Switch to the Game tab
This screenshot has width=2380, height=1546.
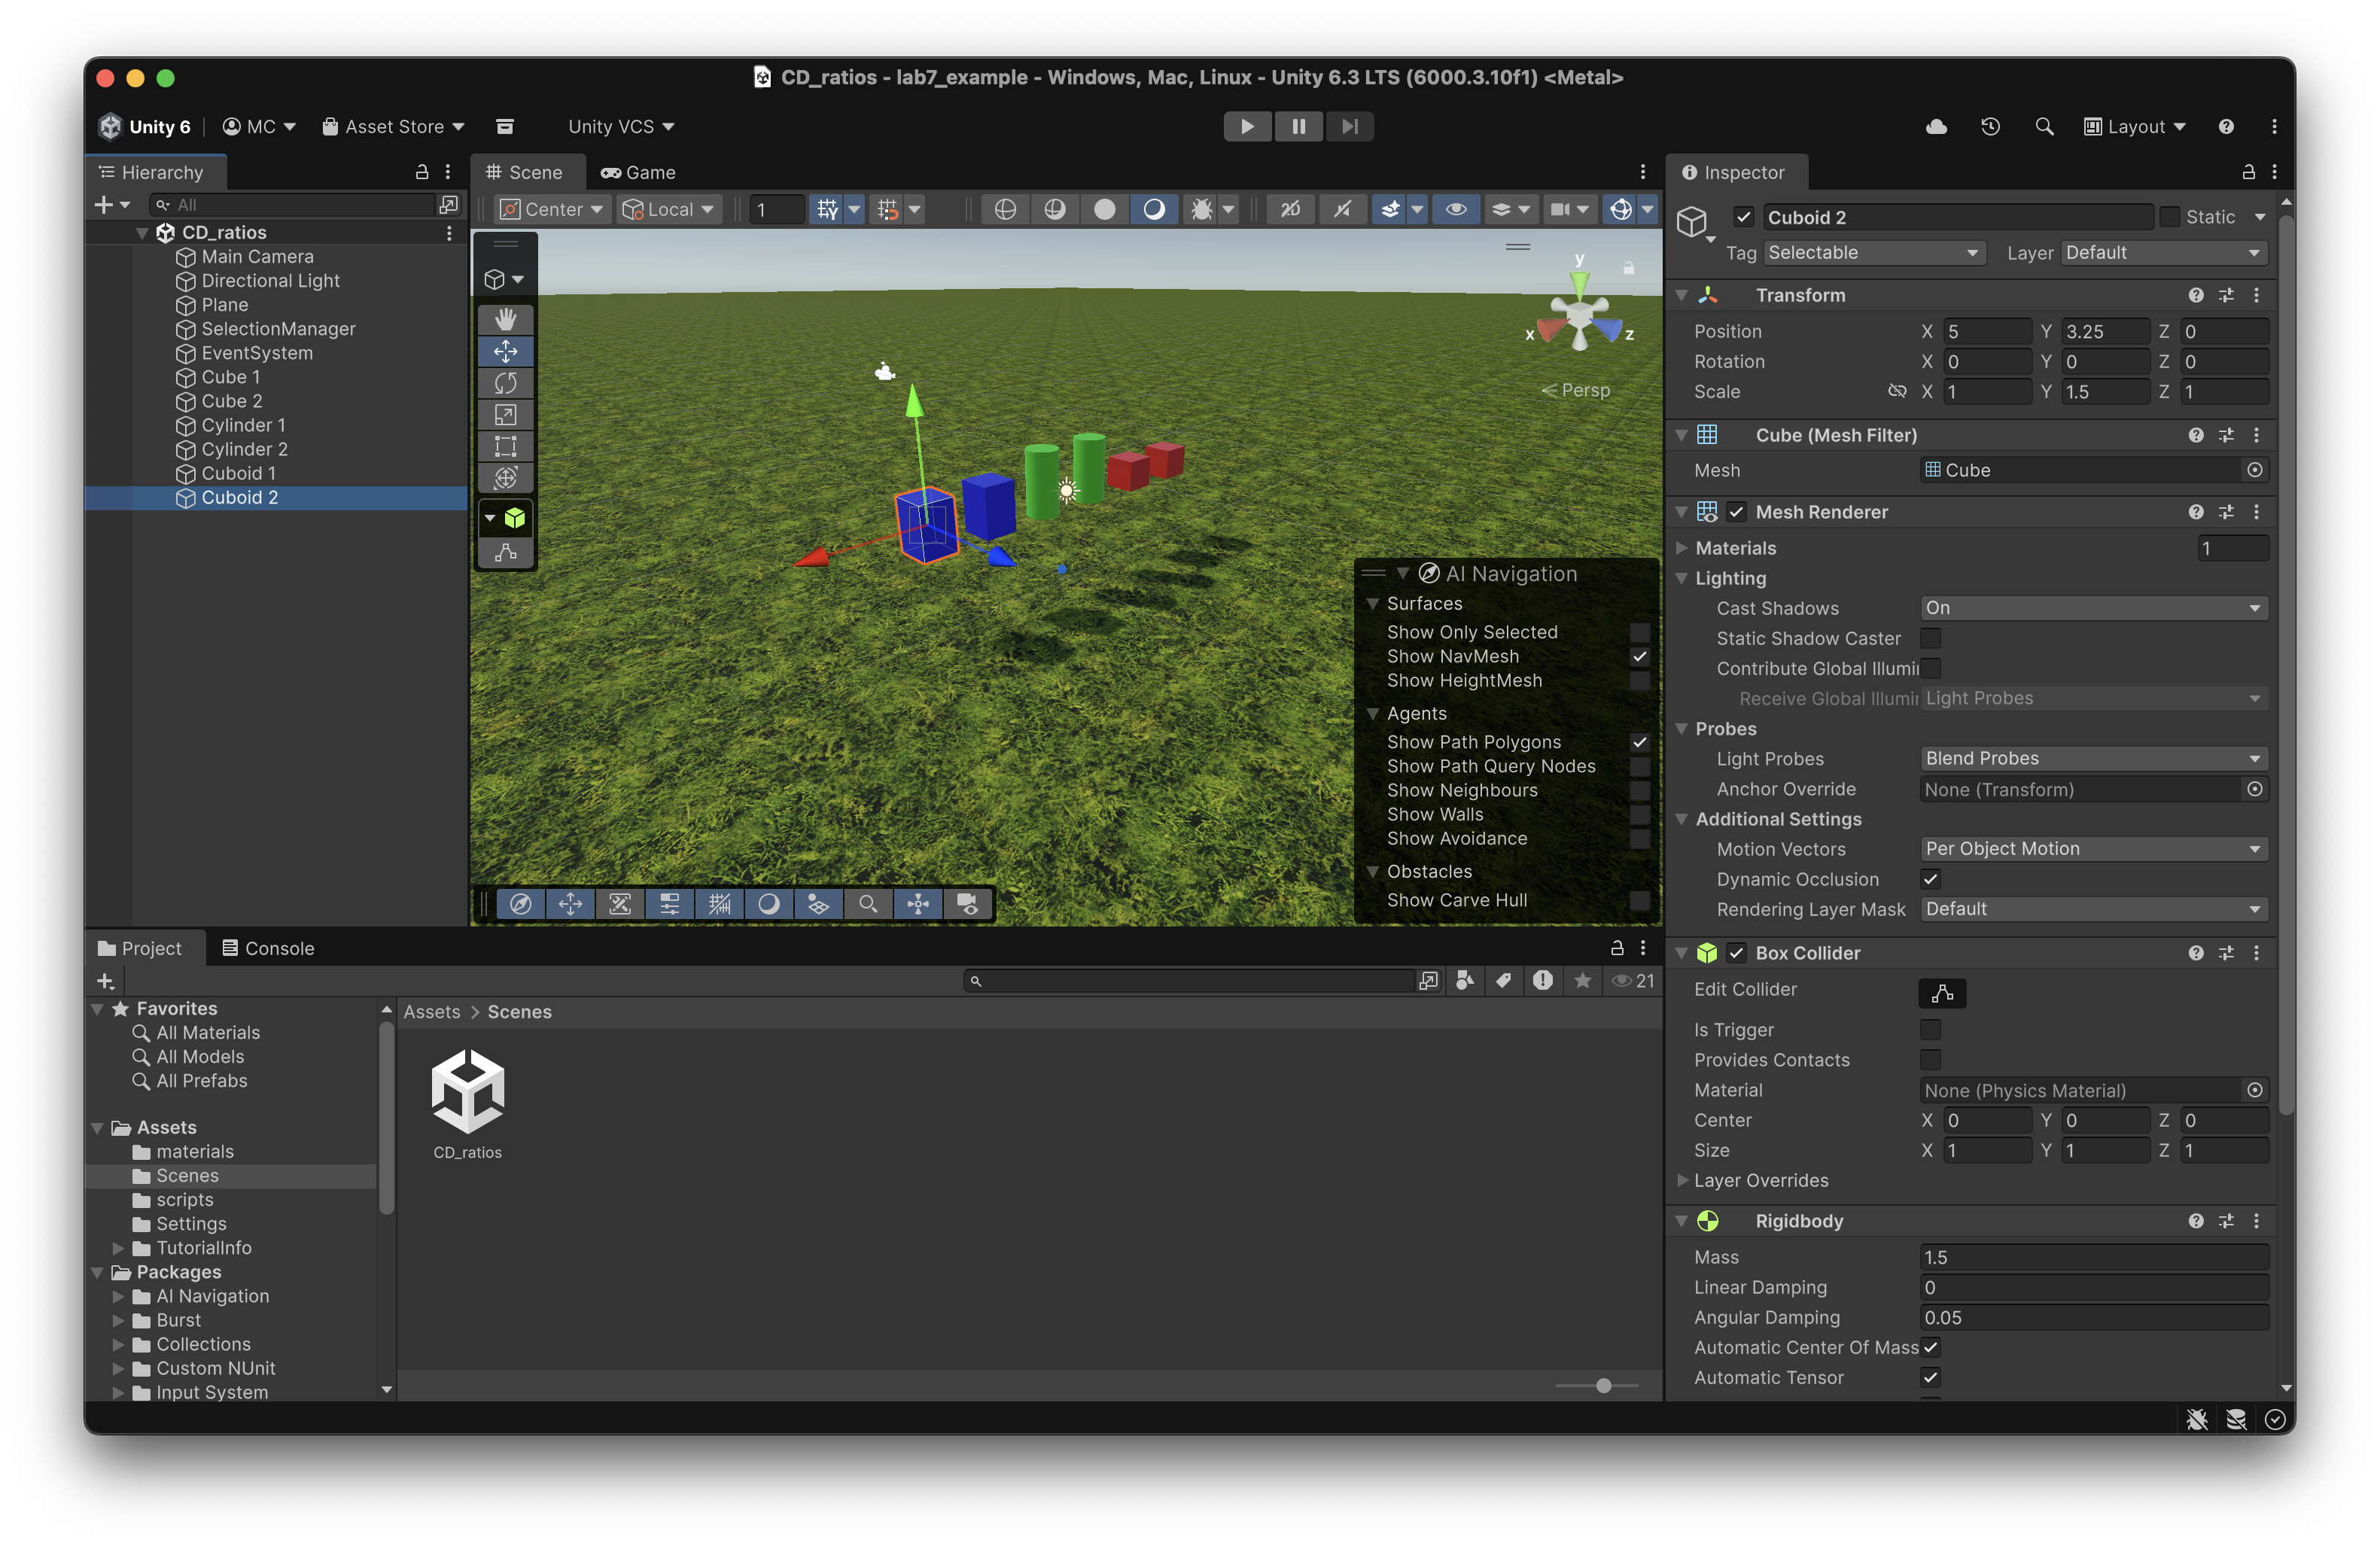coord(638,172)
